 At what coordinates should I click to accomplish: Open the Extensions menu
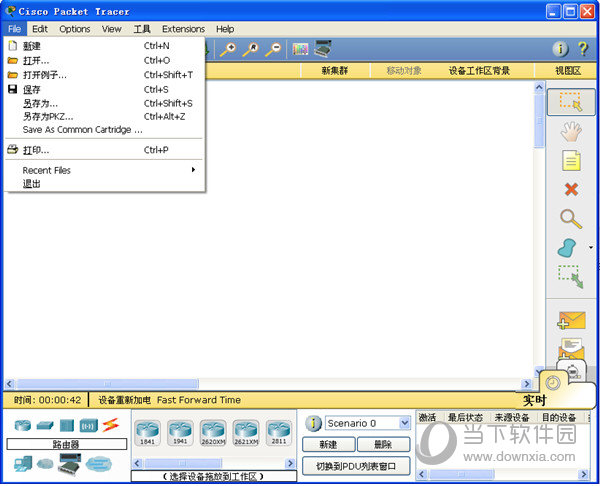(183, 29)
